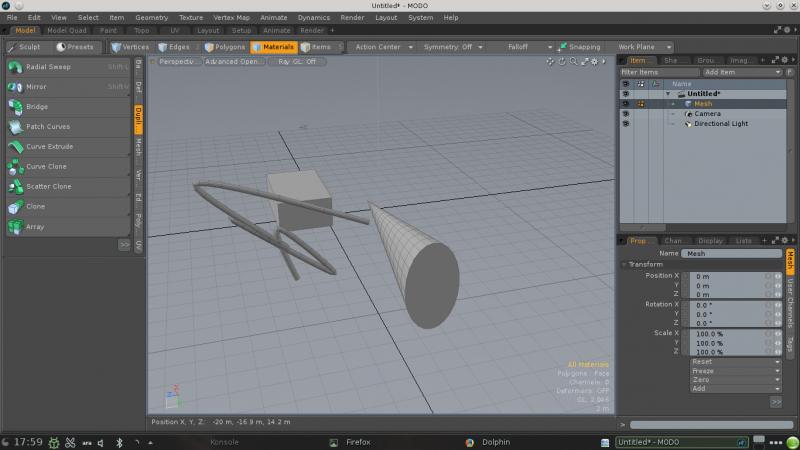Click the Perspective view button
The image size is (800, 450).
point(176,62)
